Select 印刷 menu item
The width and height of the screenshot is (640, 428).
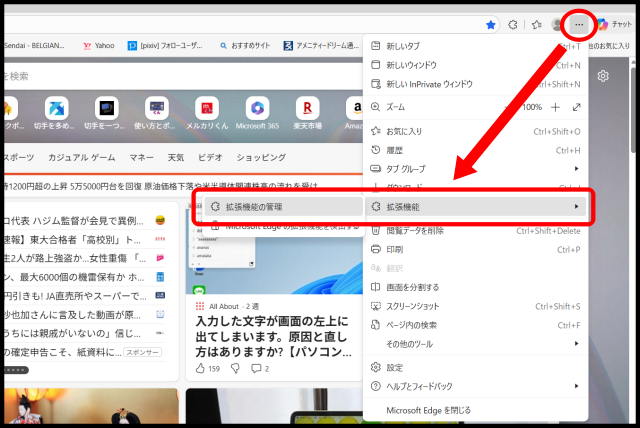click(476, 249)
